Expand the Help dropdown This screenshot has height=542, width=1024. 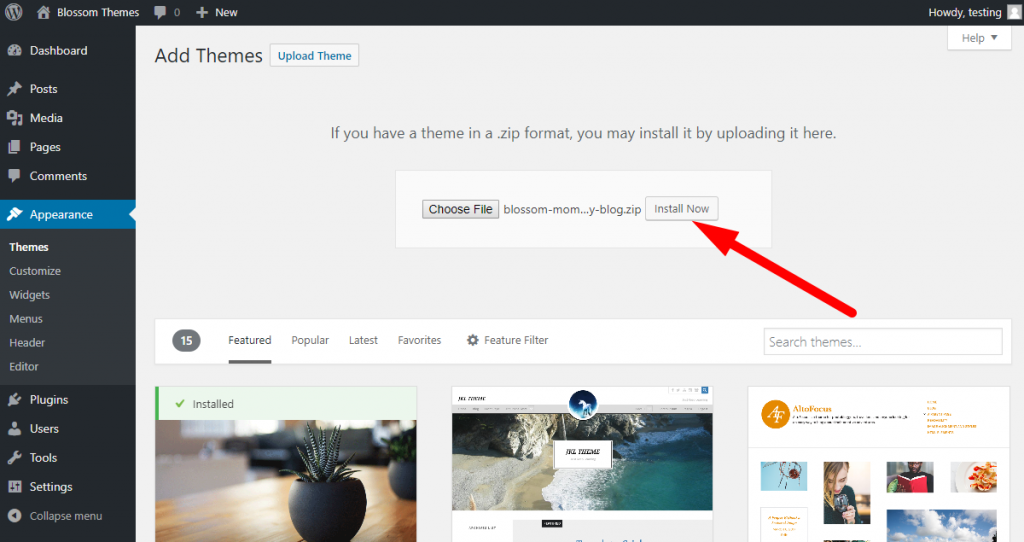pos(979,38)
